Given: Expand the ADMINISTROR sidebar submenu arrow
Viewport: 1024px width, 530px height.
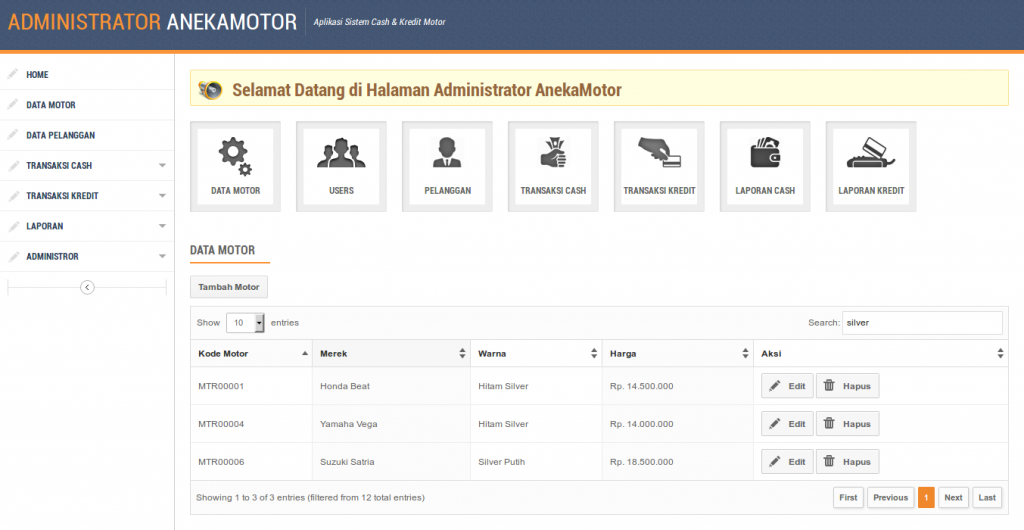Looking at the screenshot, I should [x=163, y=257].
